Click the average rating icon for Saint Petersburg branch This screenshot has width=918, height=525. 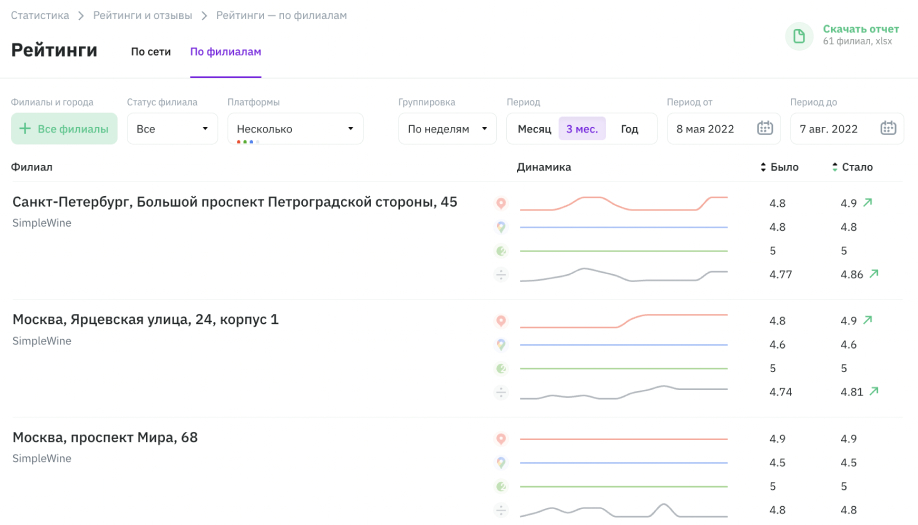point(501,274)
